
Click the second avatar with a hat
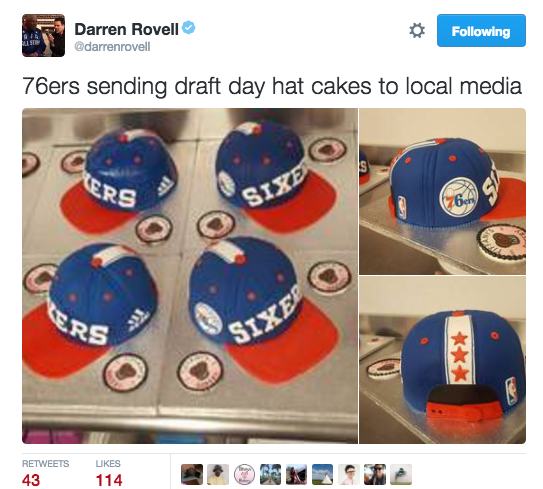218,474
